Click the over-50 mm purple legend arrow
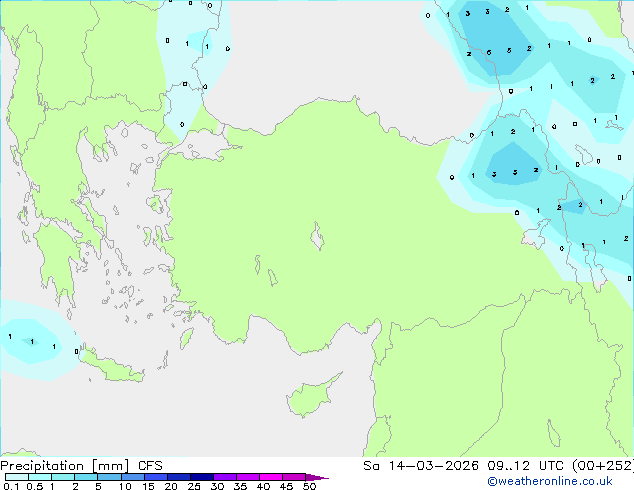Screen dimensions: 634x490 tap(317, 477)
